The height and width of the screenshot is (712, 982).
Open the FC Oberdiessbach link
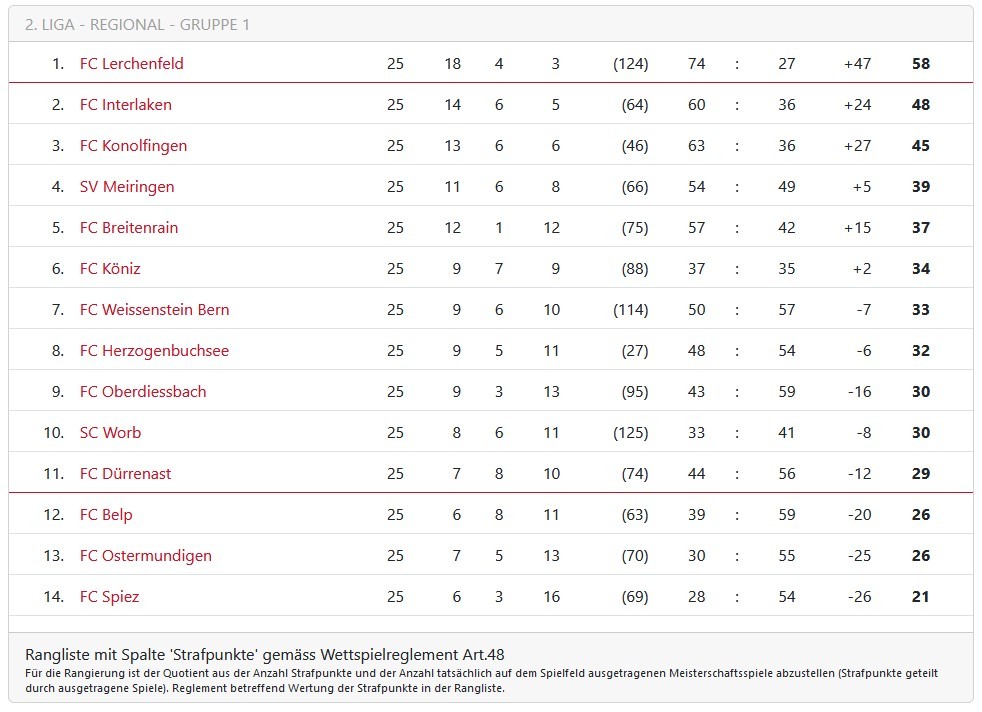pyautogui.click(x=143, y=391)
